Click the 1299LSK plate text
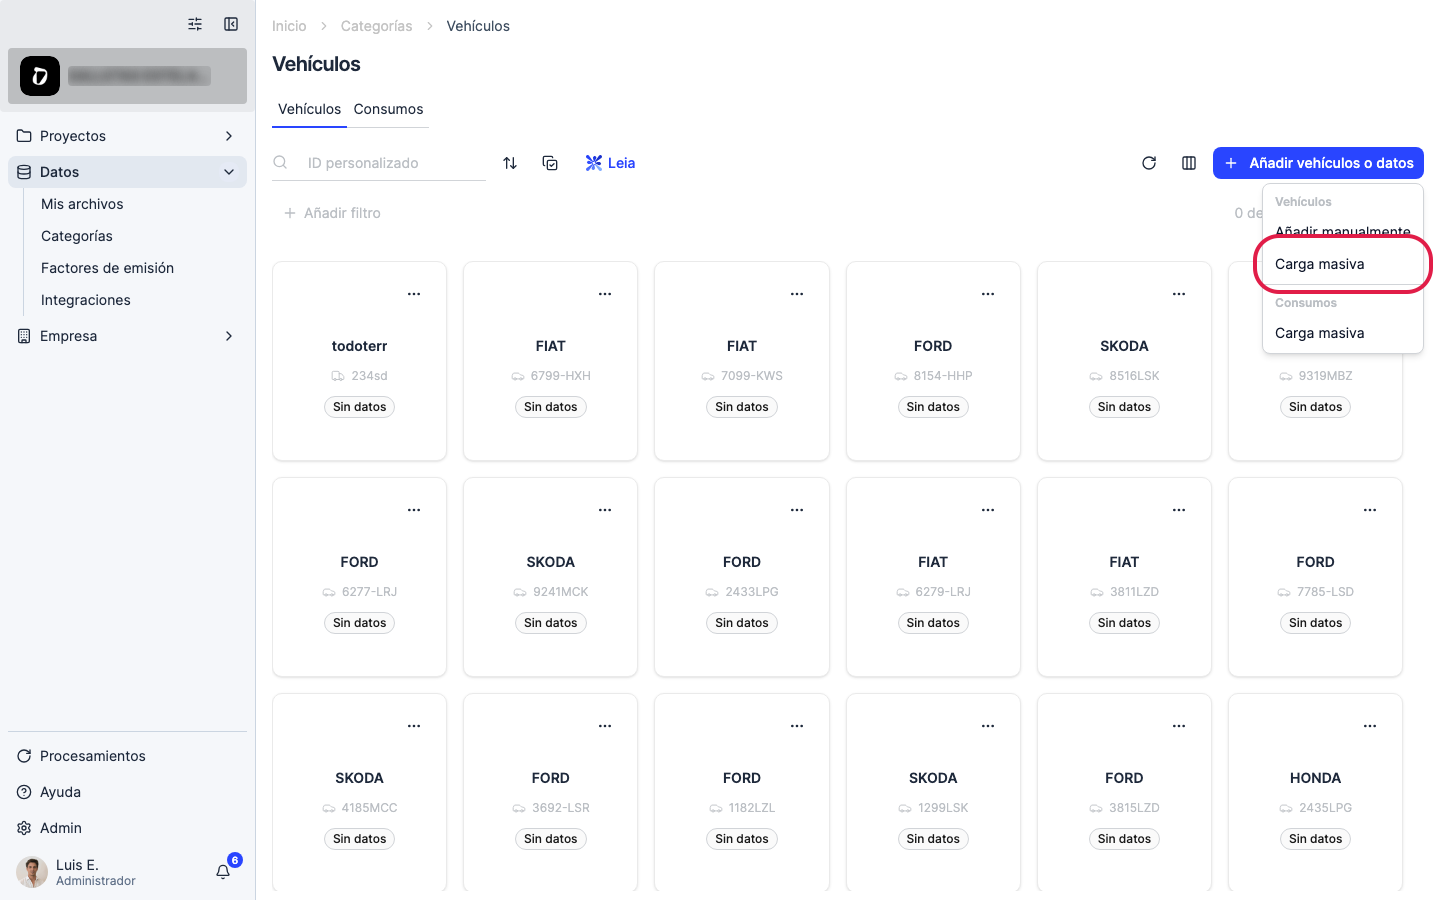The image size is (1440, 900). coord(943,808)
